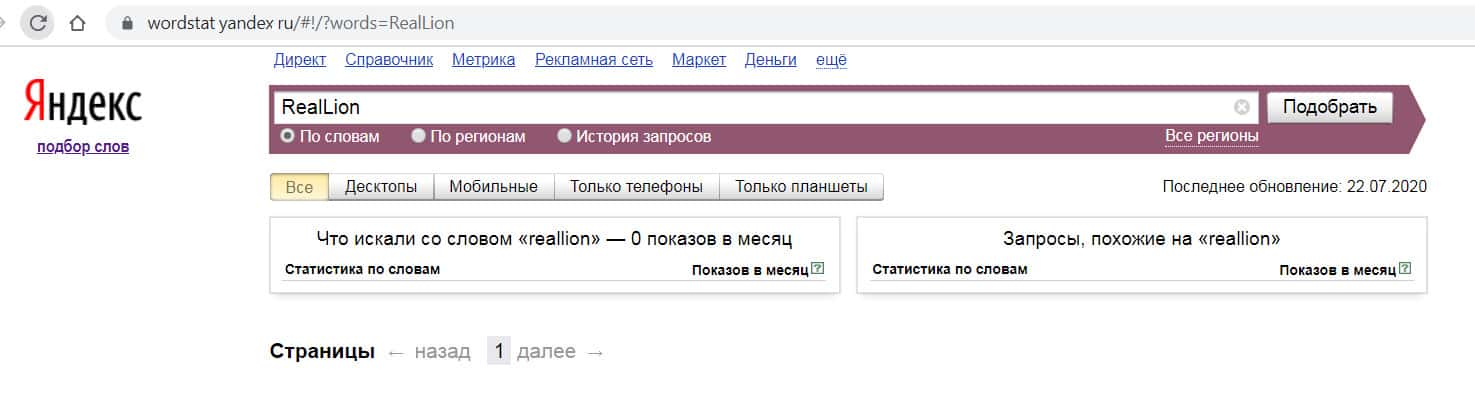Viewport: 1475px width, 402px height.
Task: Clear the search field with X icon
Action: 1242,107
